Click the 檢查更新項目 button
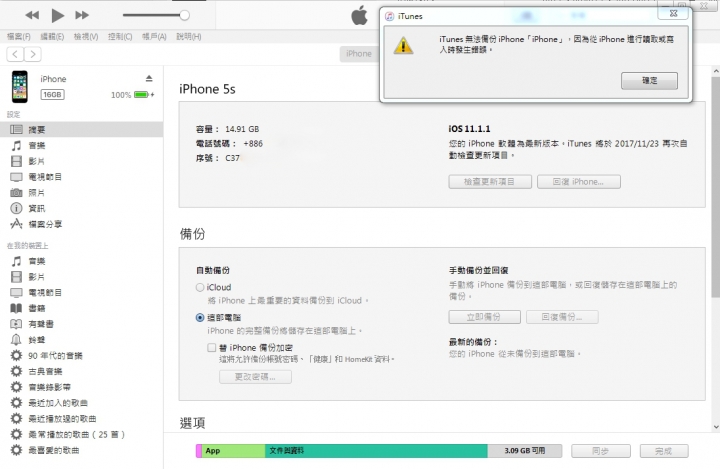Screen dimensions: 720x469 click(489, 182)
